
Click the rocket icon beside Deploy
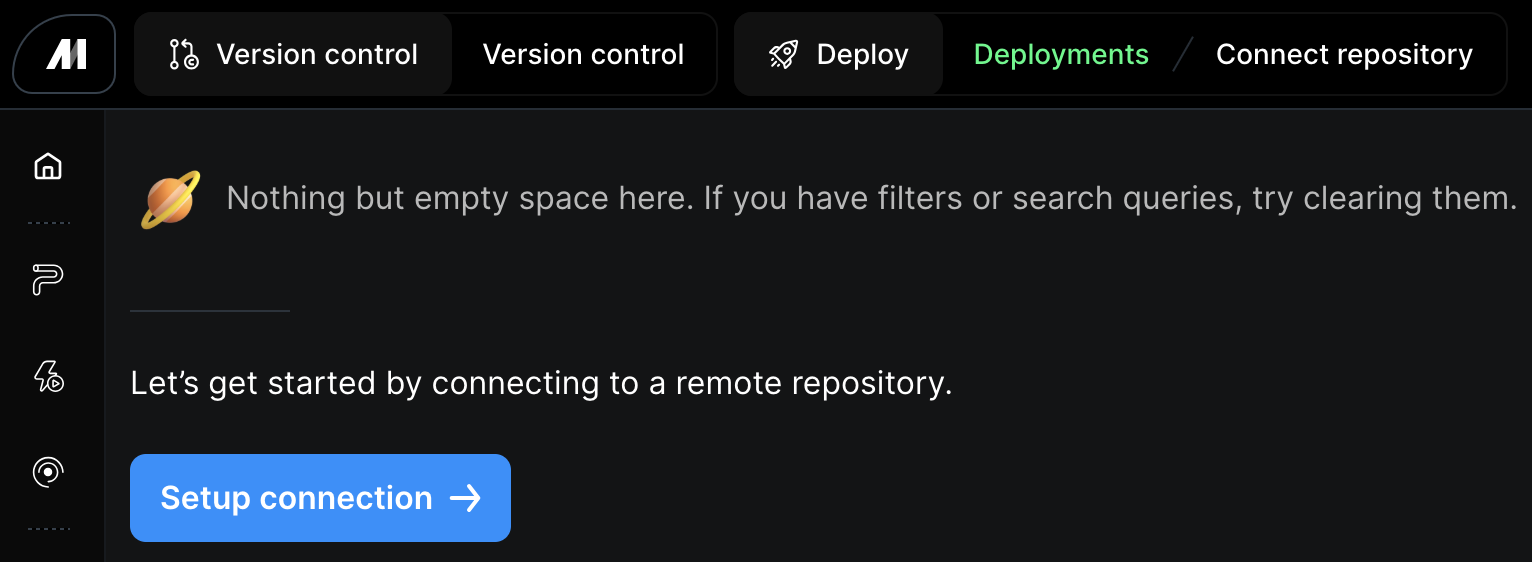click(783, 54)
